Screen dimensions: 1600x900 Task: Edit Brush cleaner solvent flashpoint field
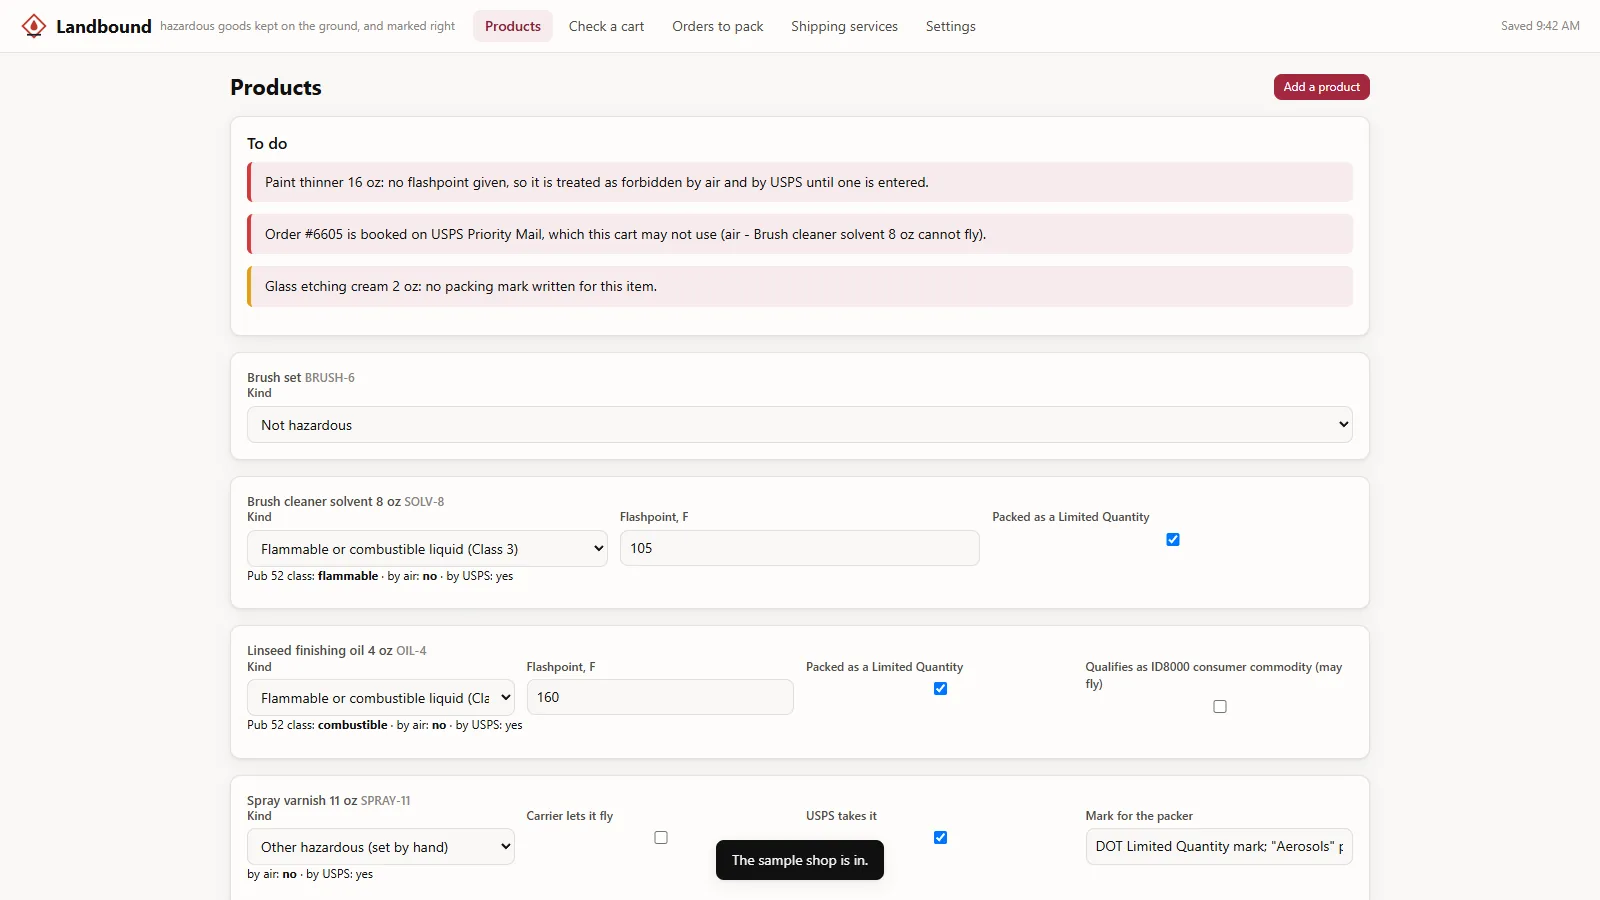pyautogui.click(x=799, y=548)
